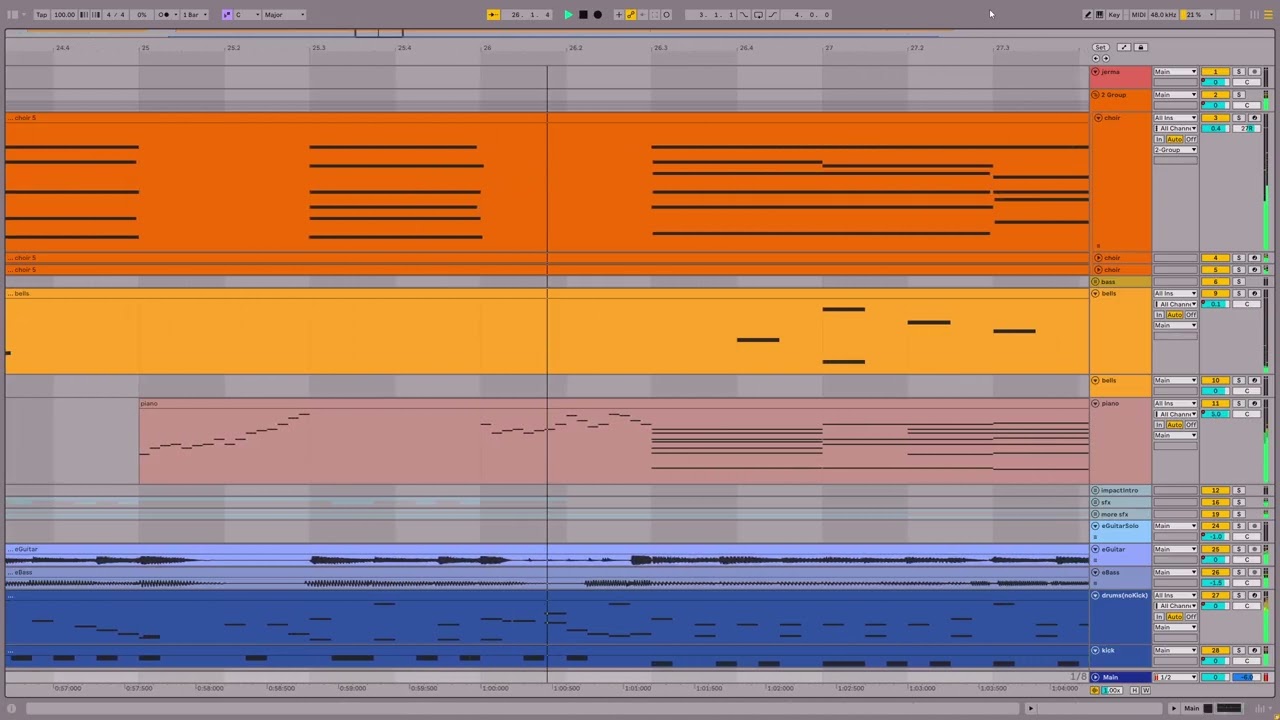Toggle the purple scale mode icon

coord(227,15)
